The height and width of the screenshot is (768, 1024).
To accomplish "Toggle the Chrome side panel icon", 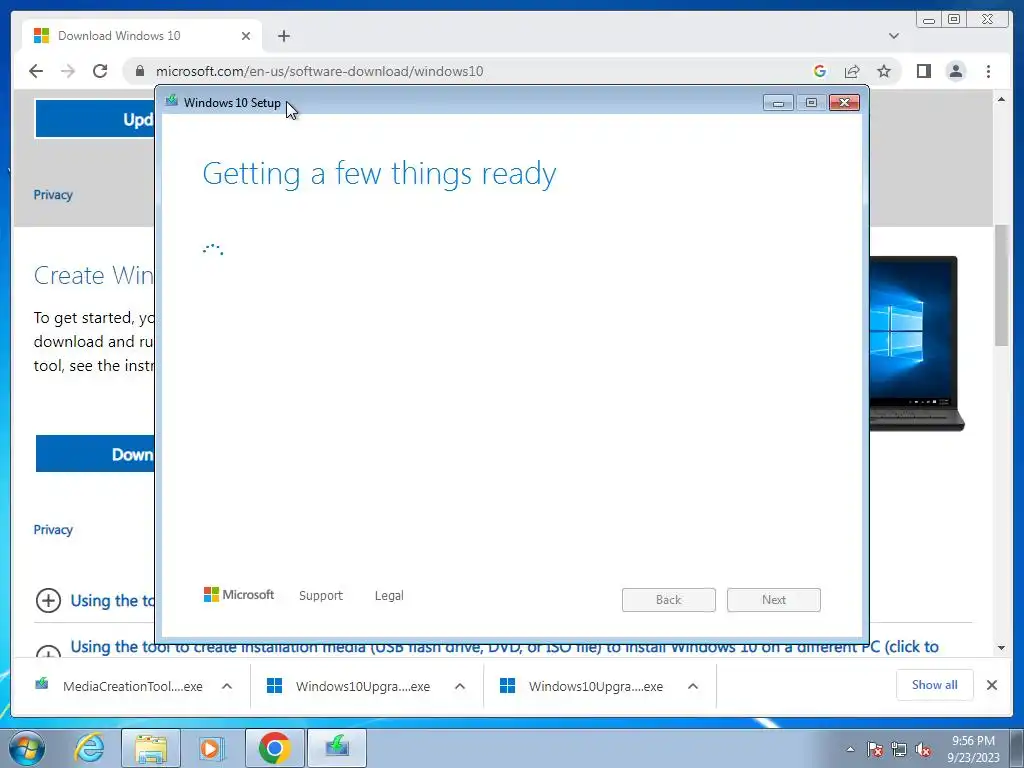I will 923,71.
